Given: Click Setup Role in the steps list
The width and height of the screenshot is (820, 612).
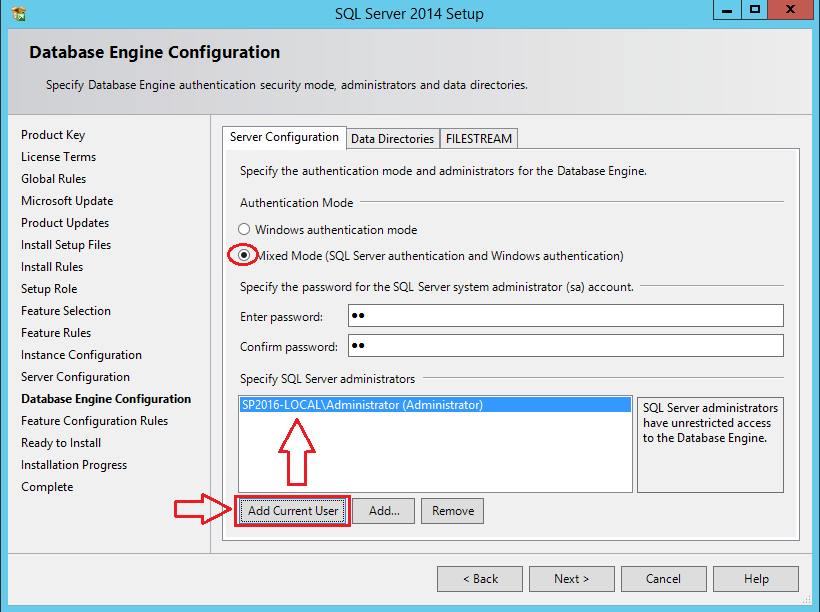Looking at the screenshot, I should click(x=49, y=289).
